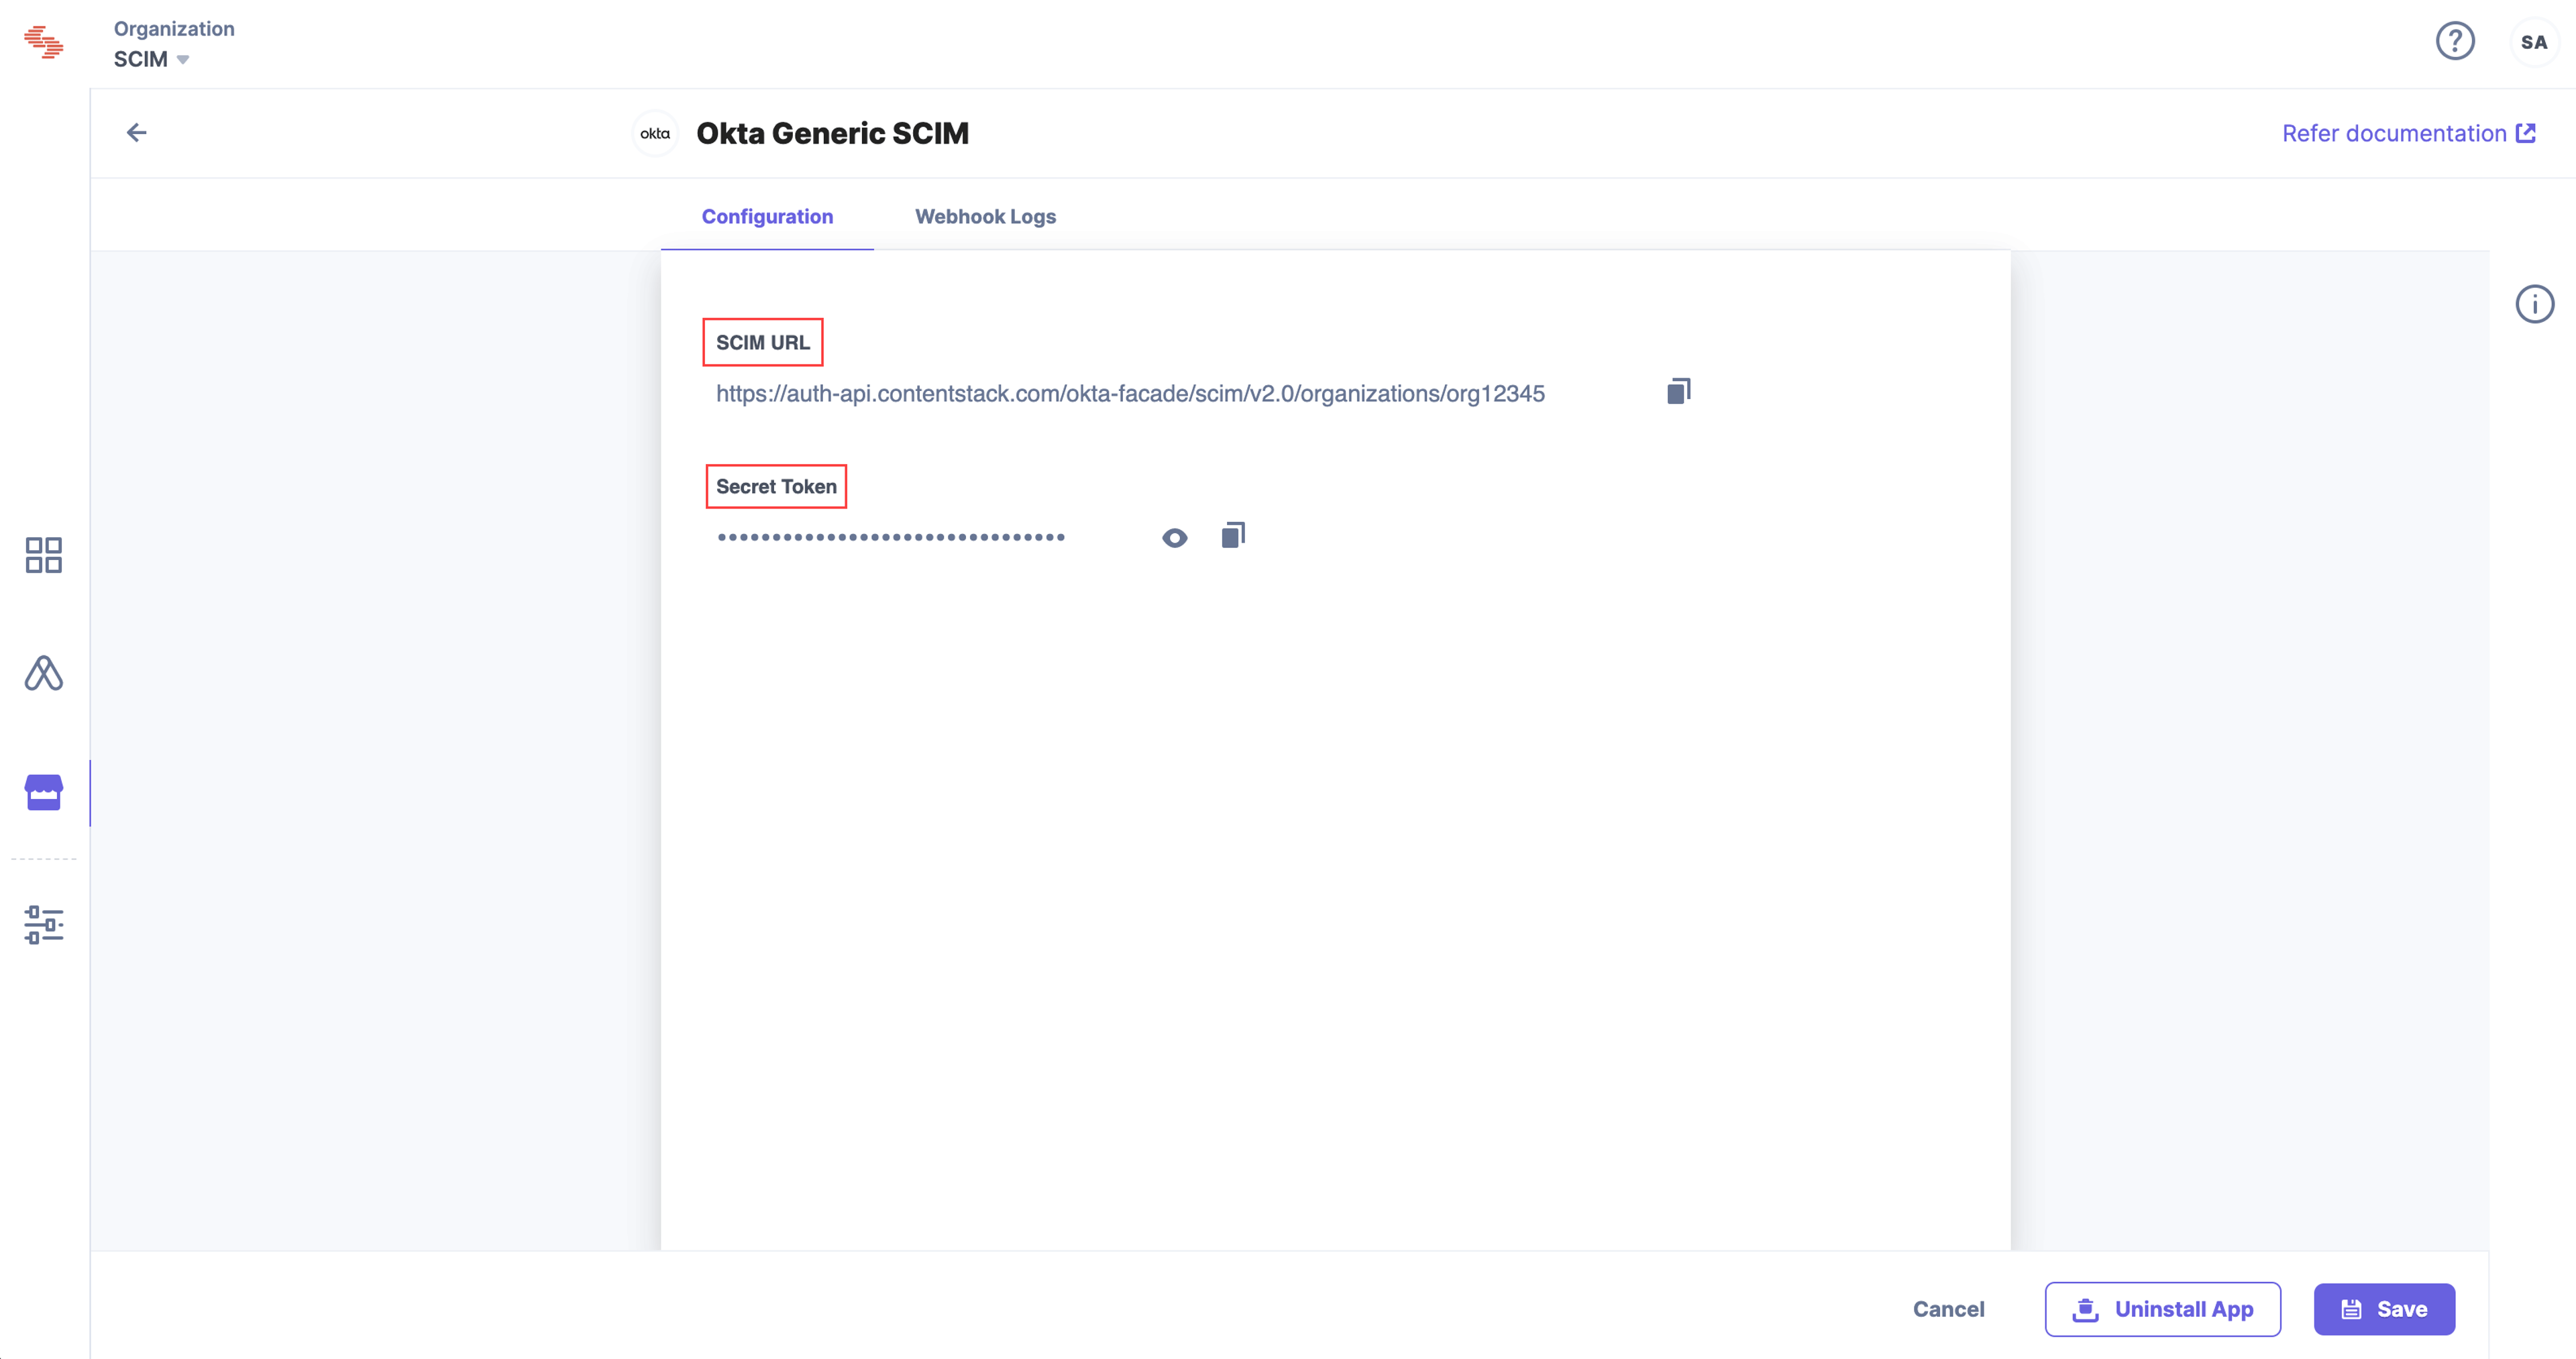The width and height of the screenshot is (2576, 1359).
Task: Open the Refer documentation link
Action: pyautogui.click(x=2408, y=133)
